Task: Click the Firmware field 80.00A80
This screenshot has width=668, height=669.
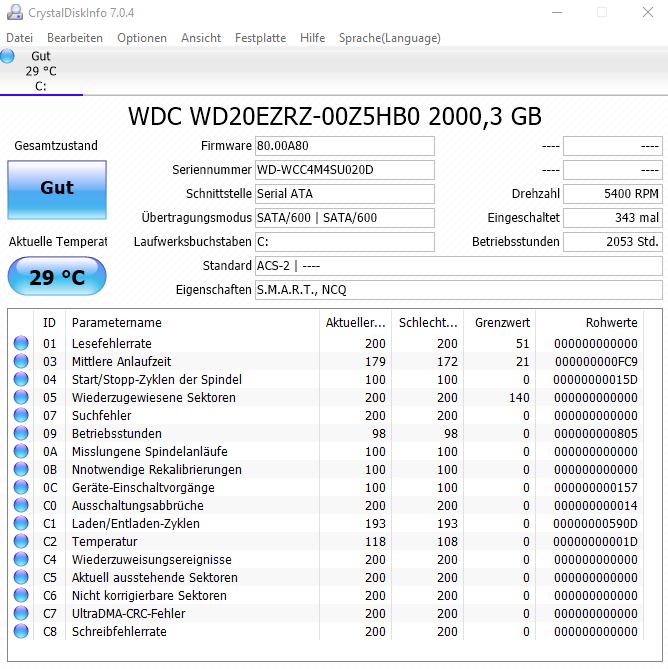Action: 345,146
